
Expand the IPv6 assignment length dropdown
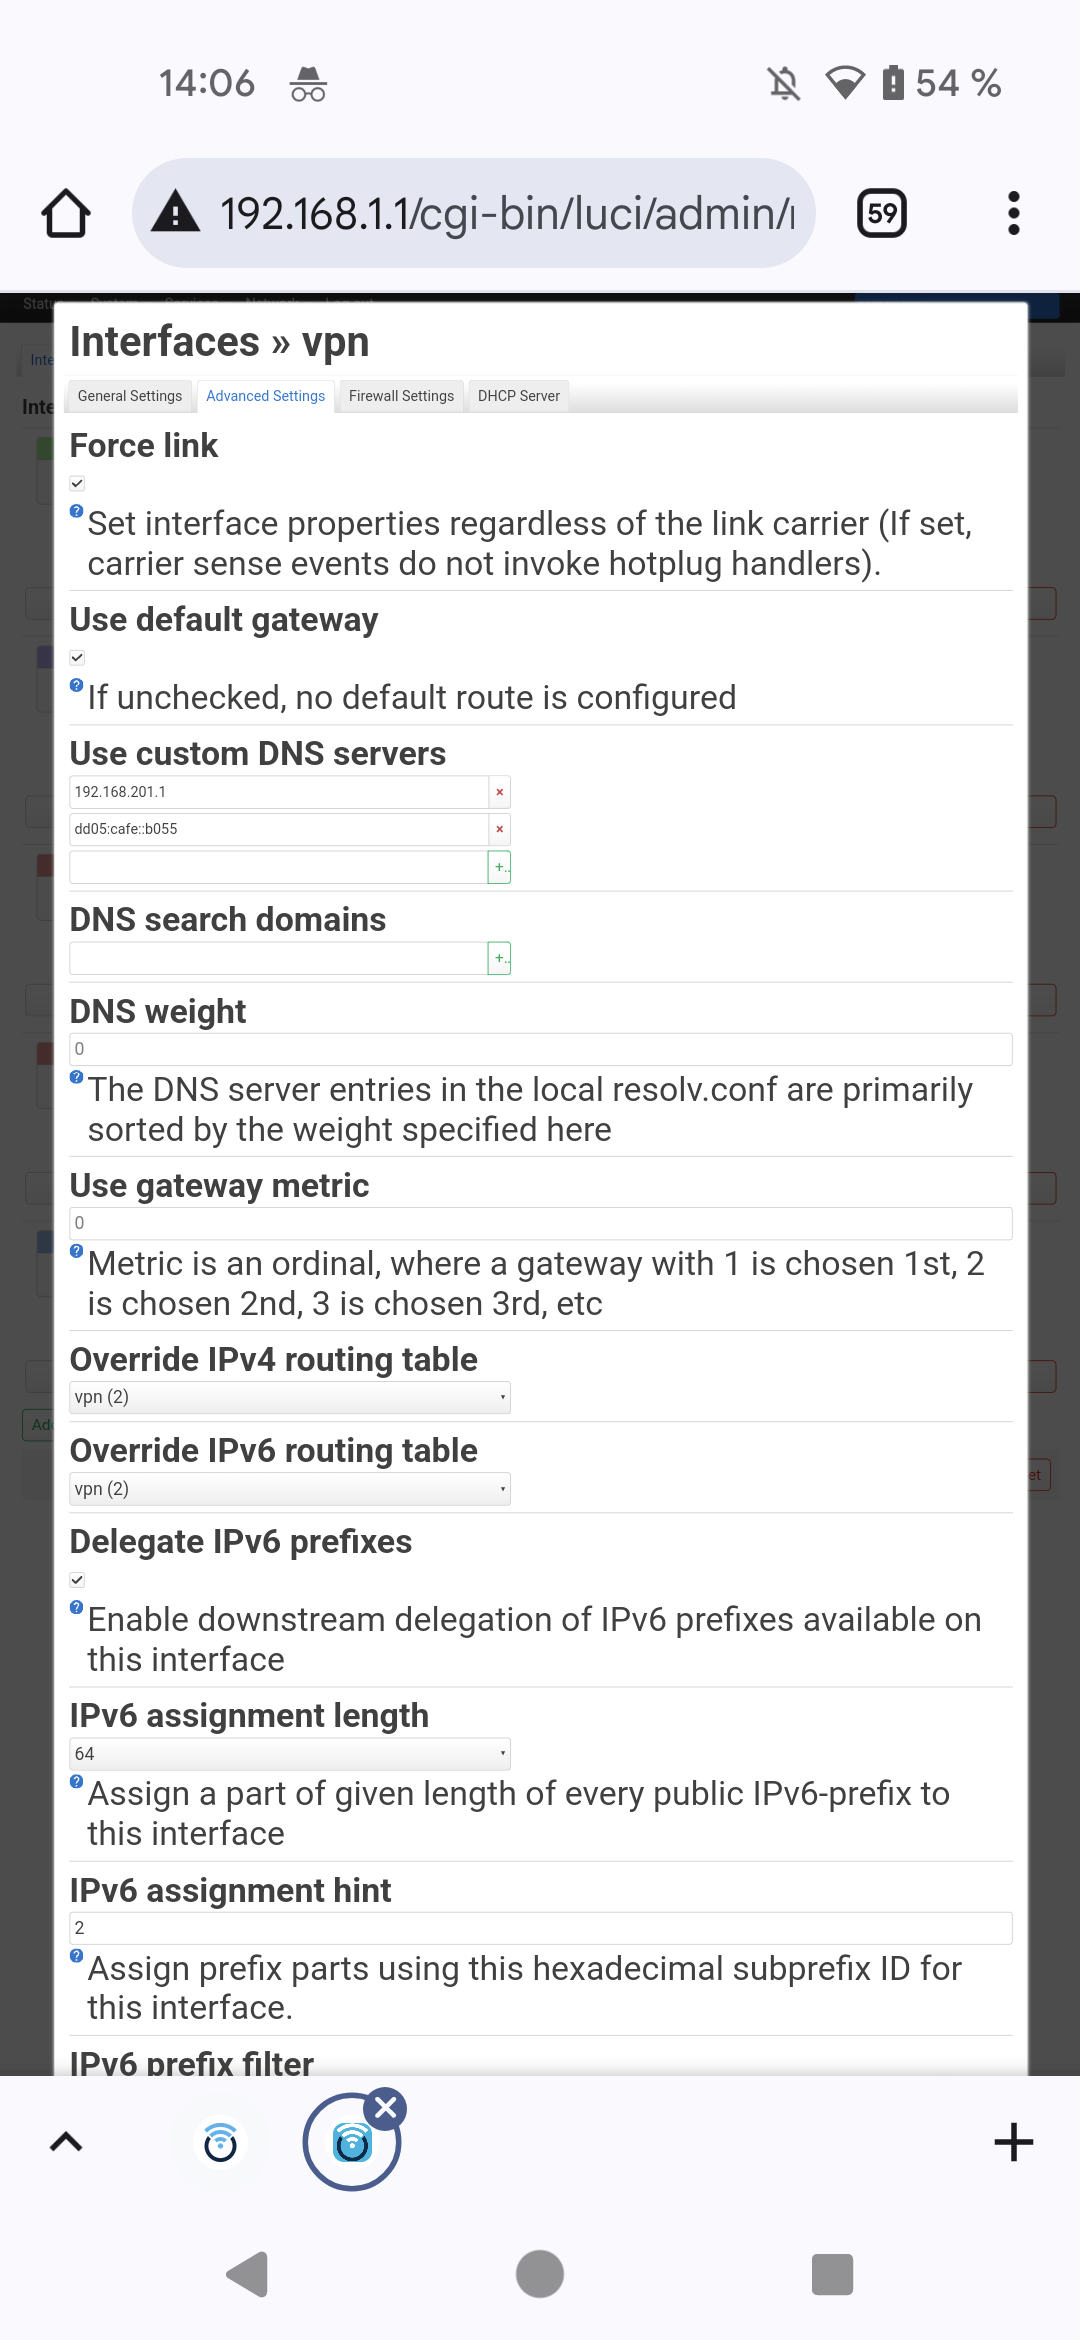coord(290,1754)
